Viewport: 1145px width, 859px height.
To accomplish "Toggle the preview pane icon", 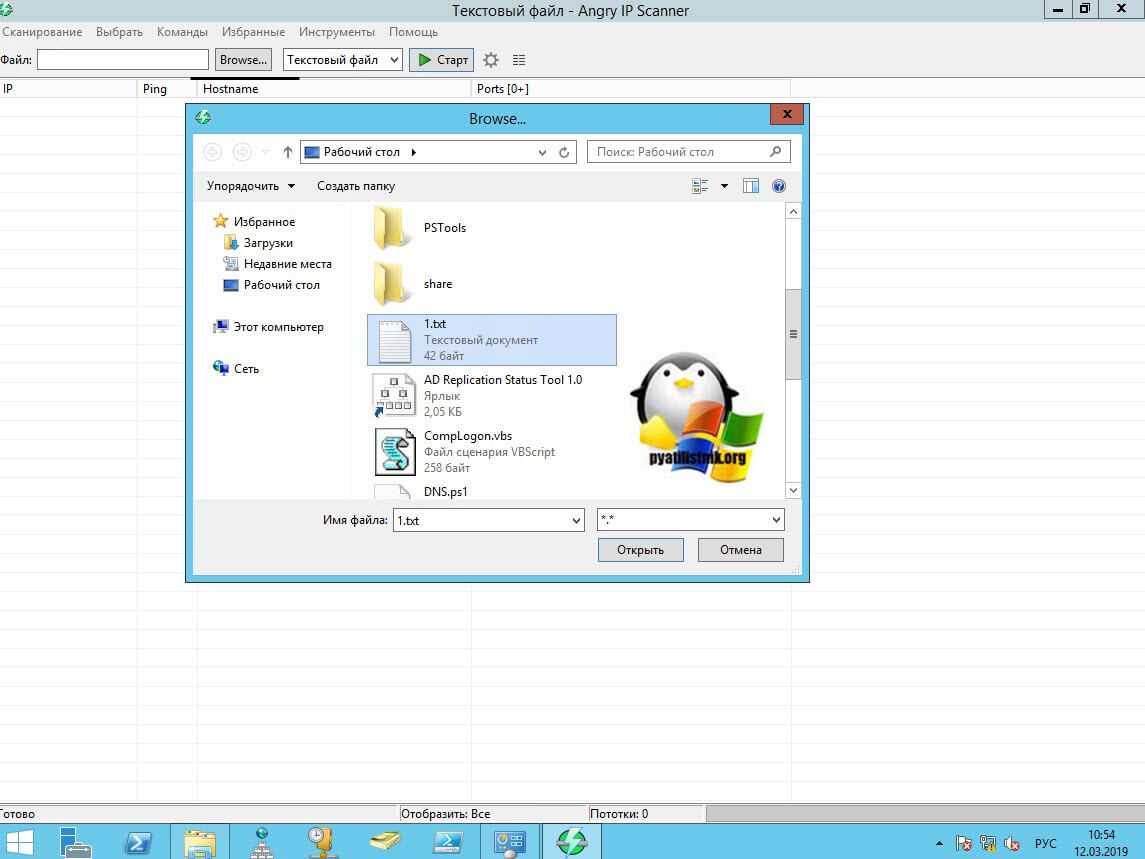I will tap(751, 186).
